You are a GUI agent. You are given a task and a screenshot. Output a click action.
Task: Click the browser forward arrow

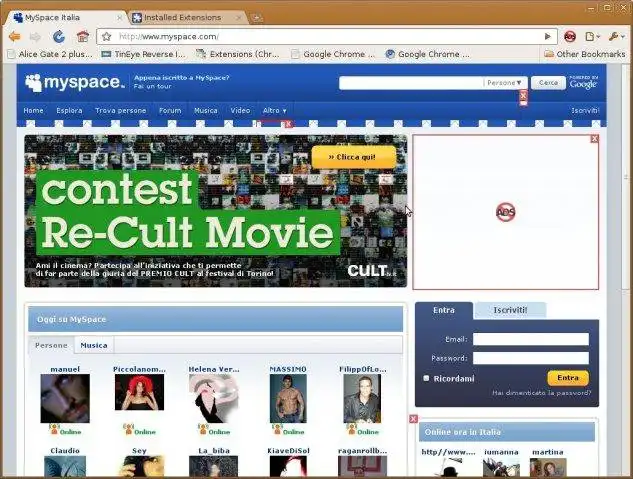(35, 37)
